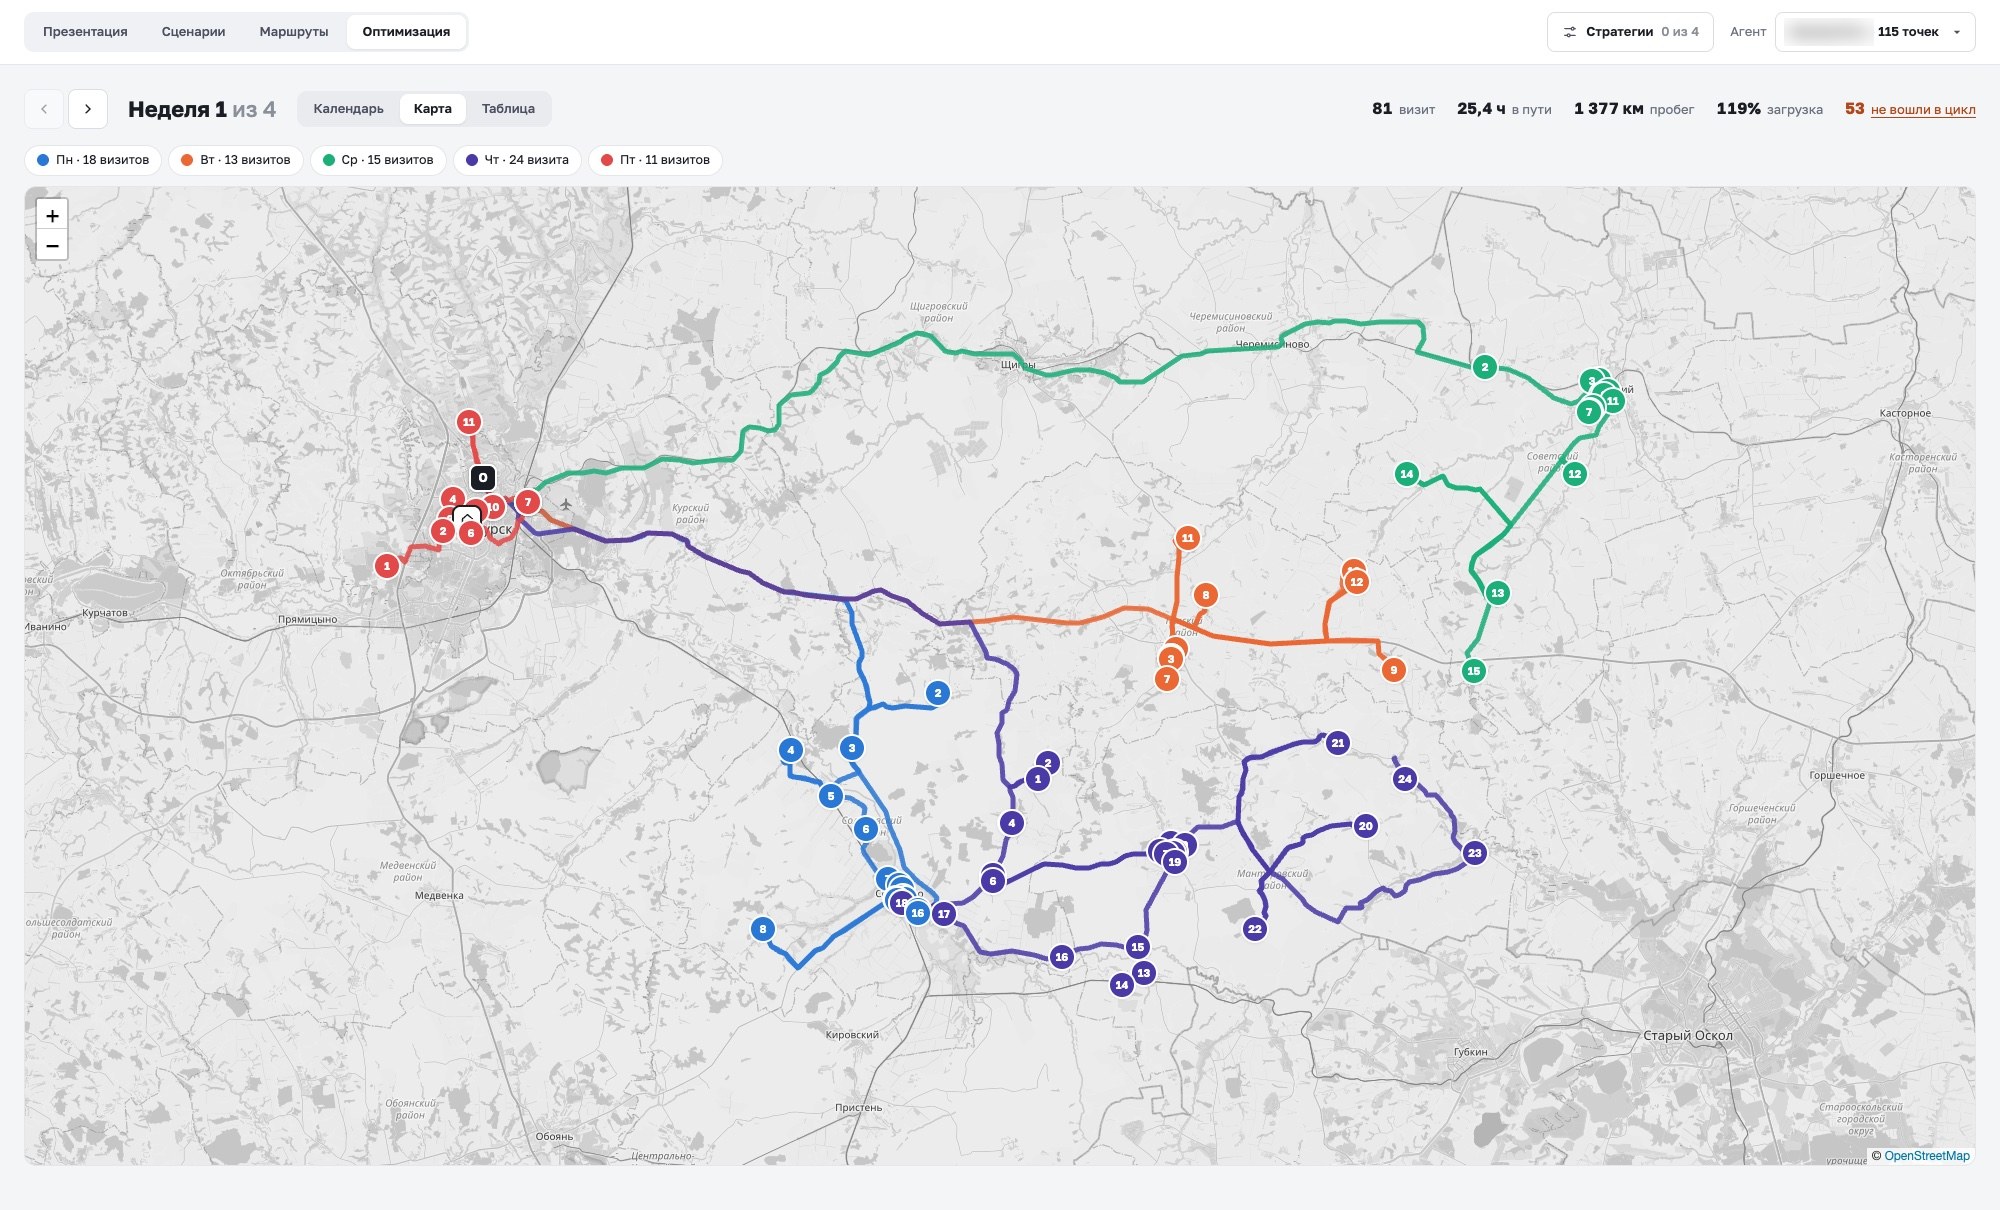Click the 81 визит statistic
The height and width of the screenshot is (1210, 2000).
[1403, 109]
